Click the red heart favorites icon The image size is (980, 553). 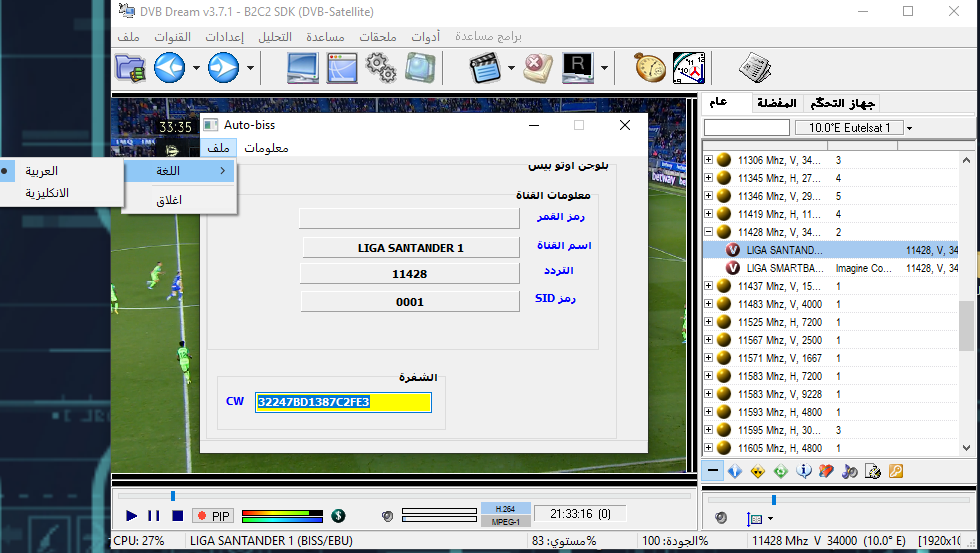click(826, 471)
